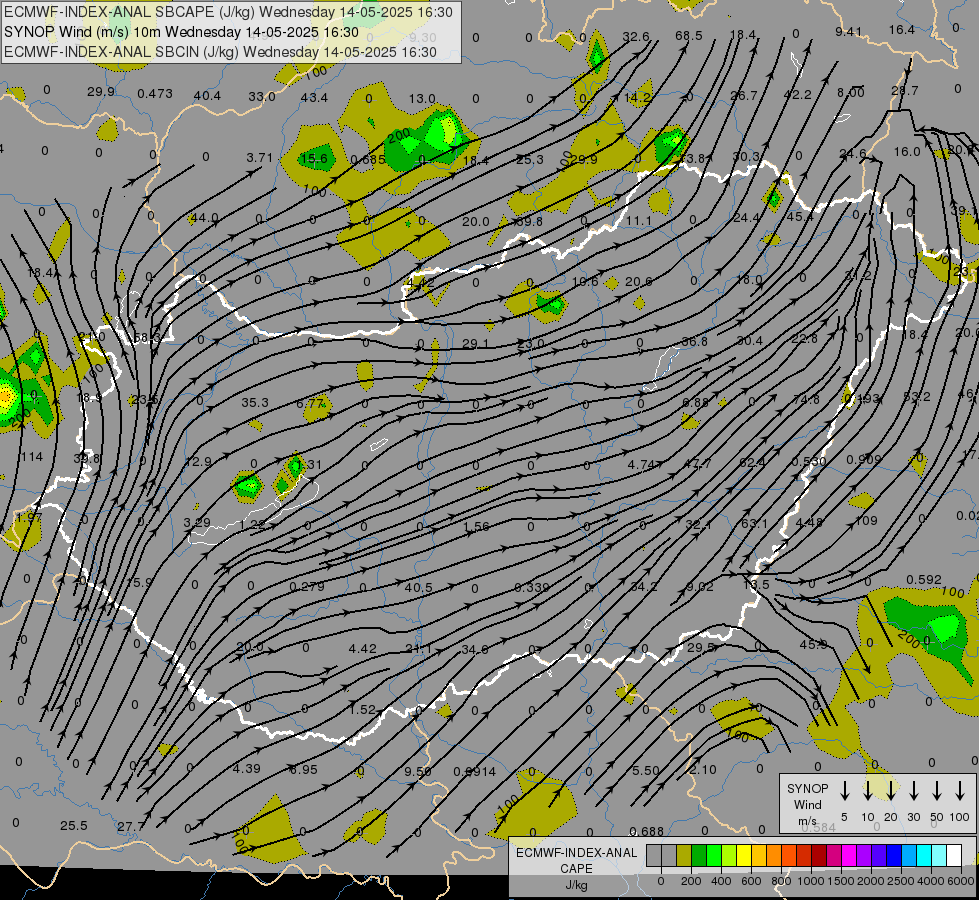This screenshot has height=900, width=979.
Task: Click the map value 6.95
Action: pyautogui.click(x=303, y=769)
